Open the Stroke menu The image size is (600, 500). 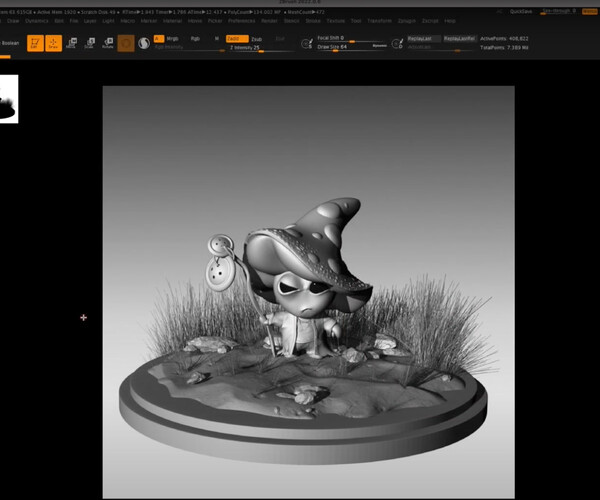pyautogui.click(x=313, y=21)
